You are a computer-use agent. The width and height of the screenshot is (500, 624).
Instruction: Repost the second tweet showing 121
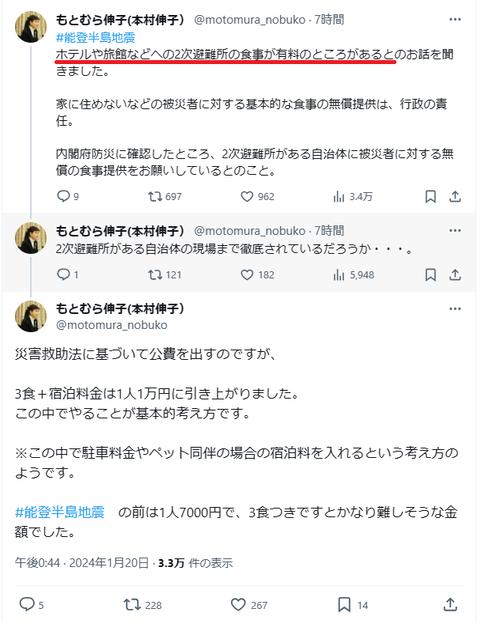(x=164, y=275)
